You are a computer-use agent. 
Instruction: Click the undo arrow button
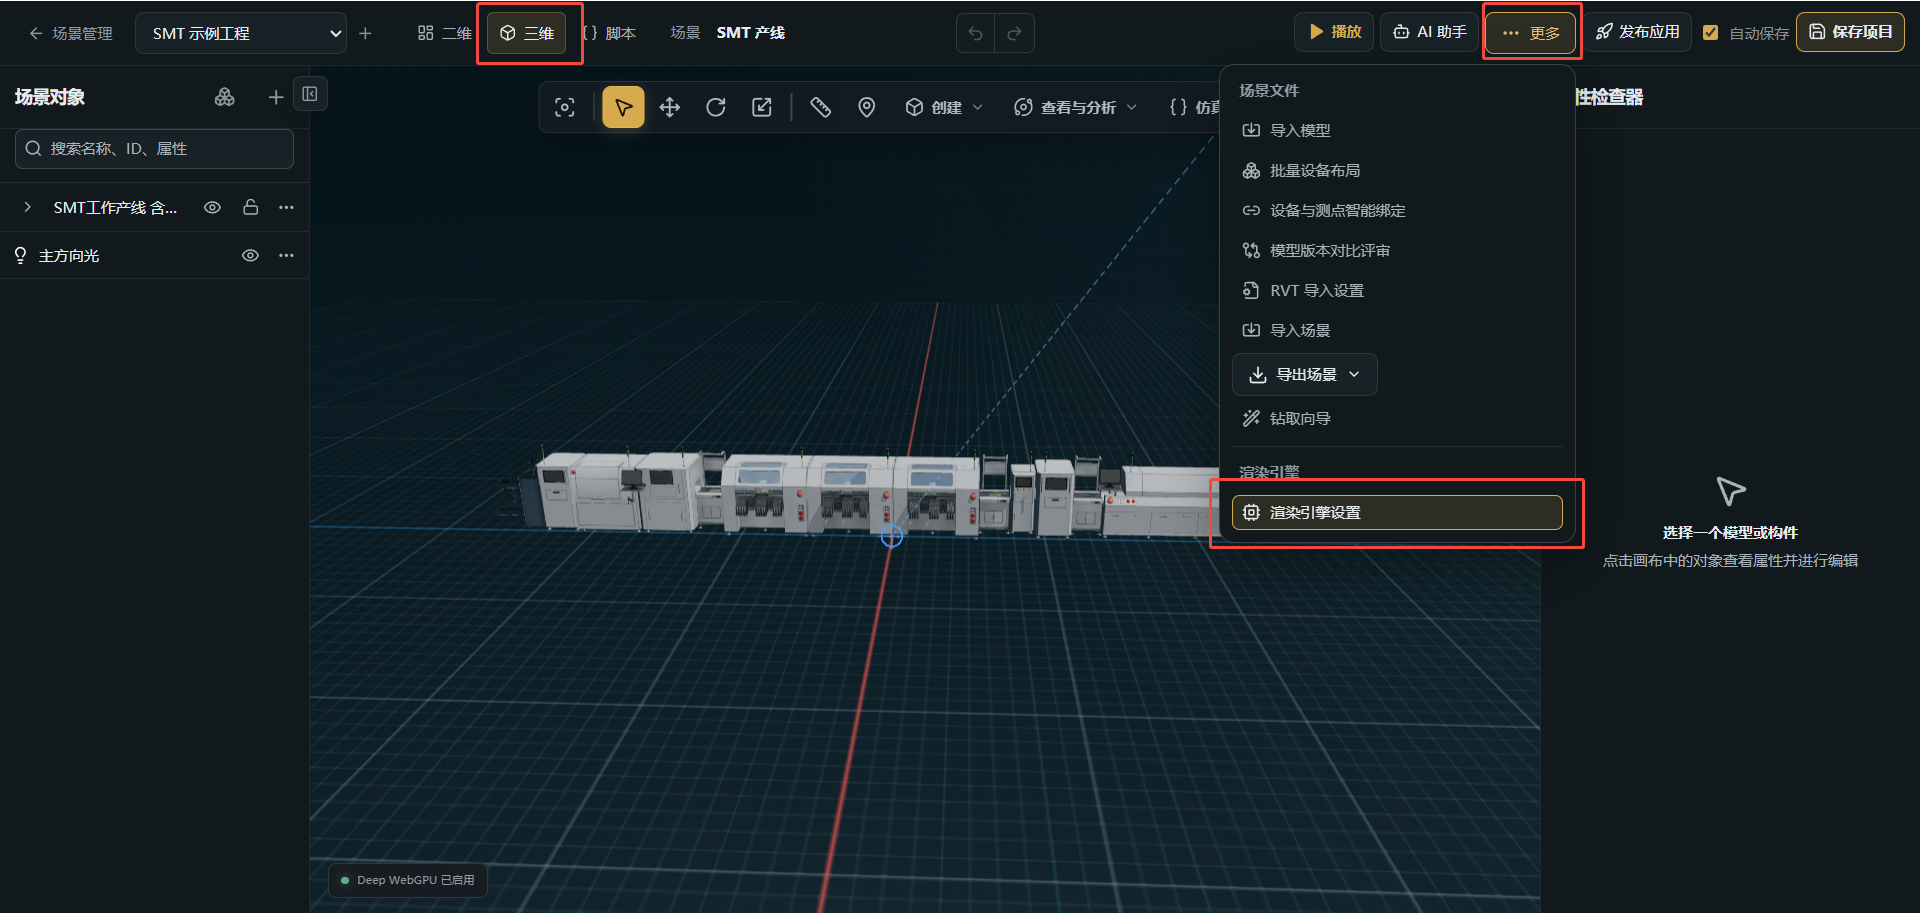click(x=976, y=33)
